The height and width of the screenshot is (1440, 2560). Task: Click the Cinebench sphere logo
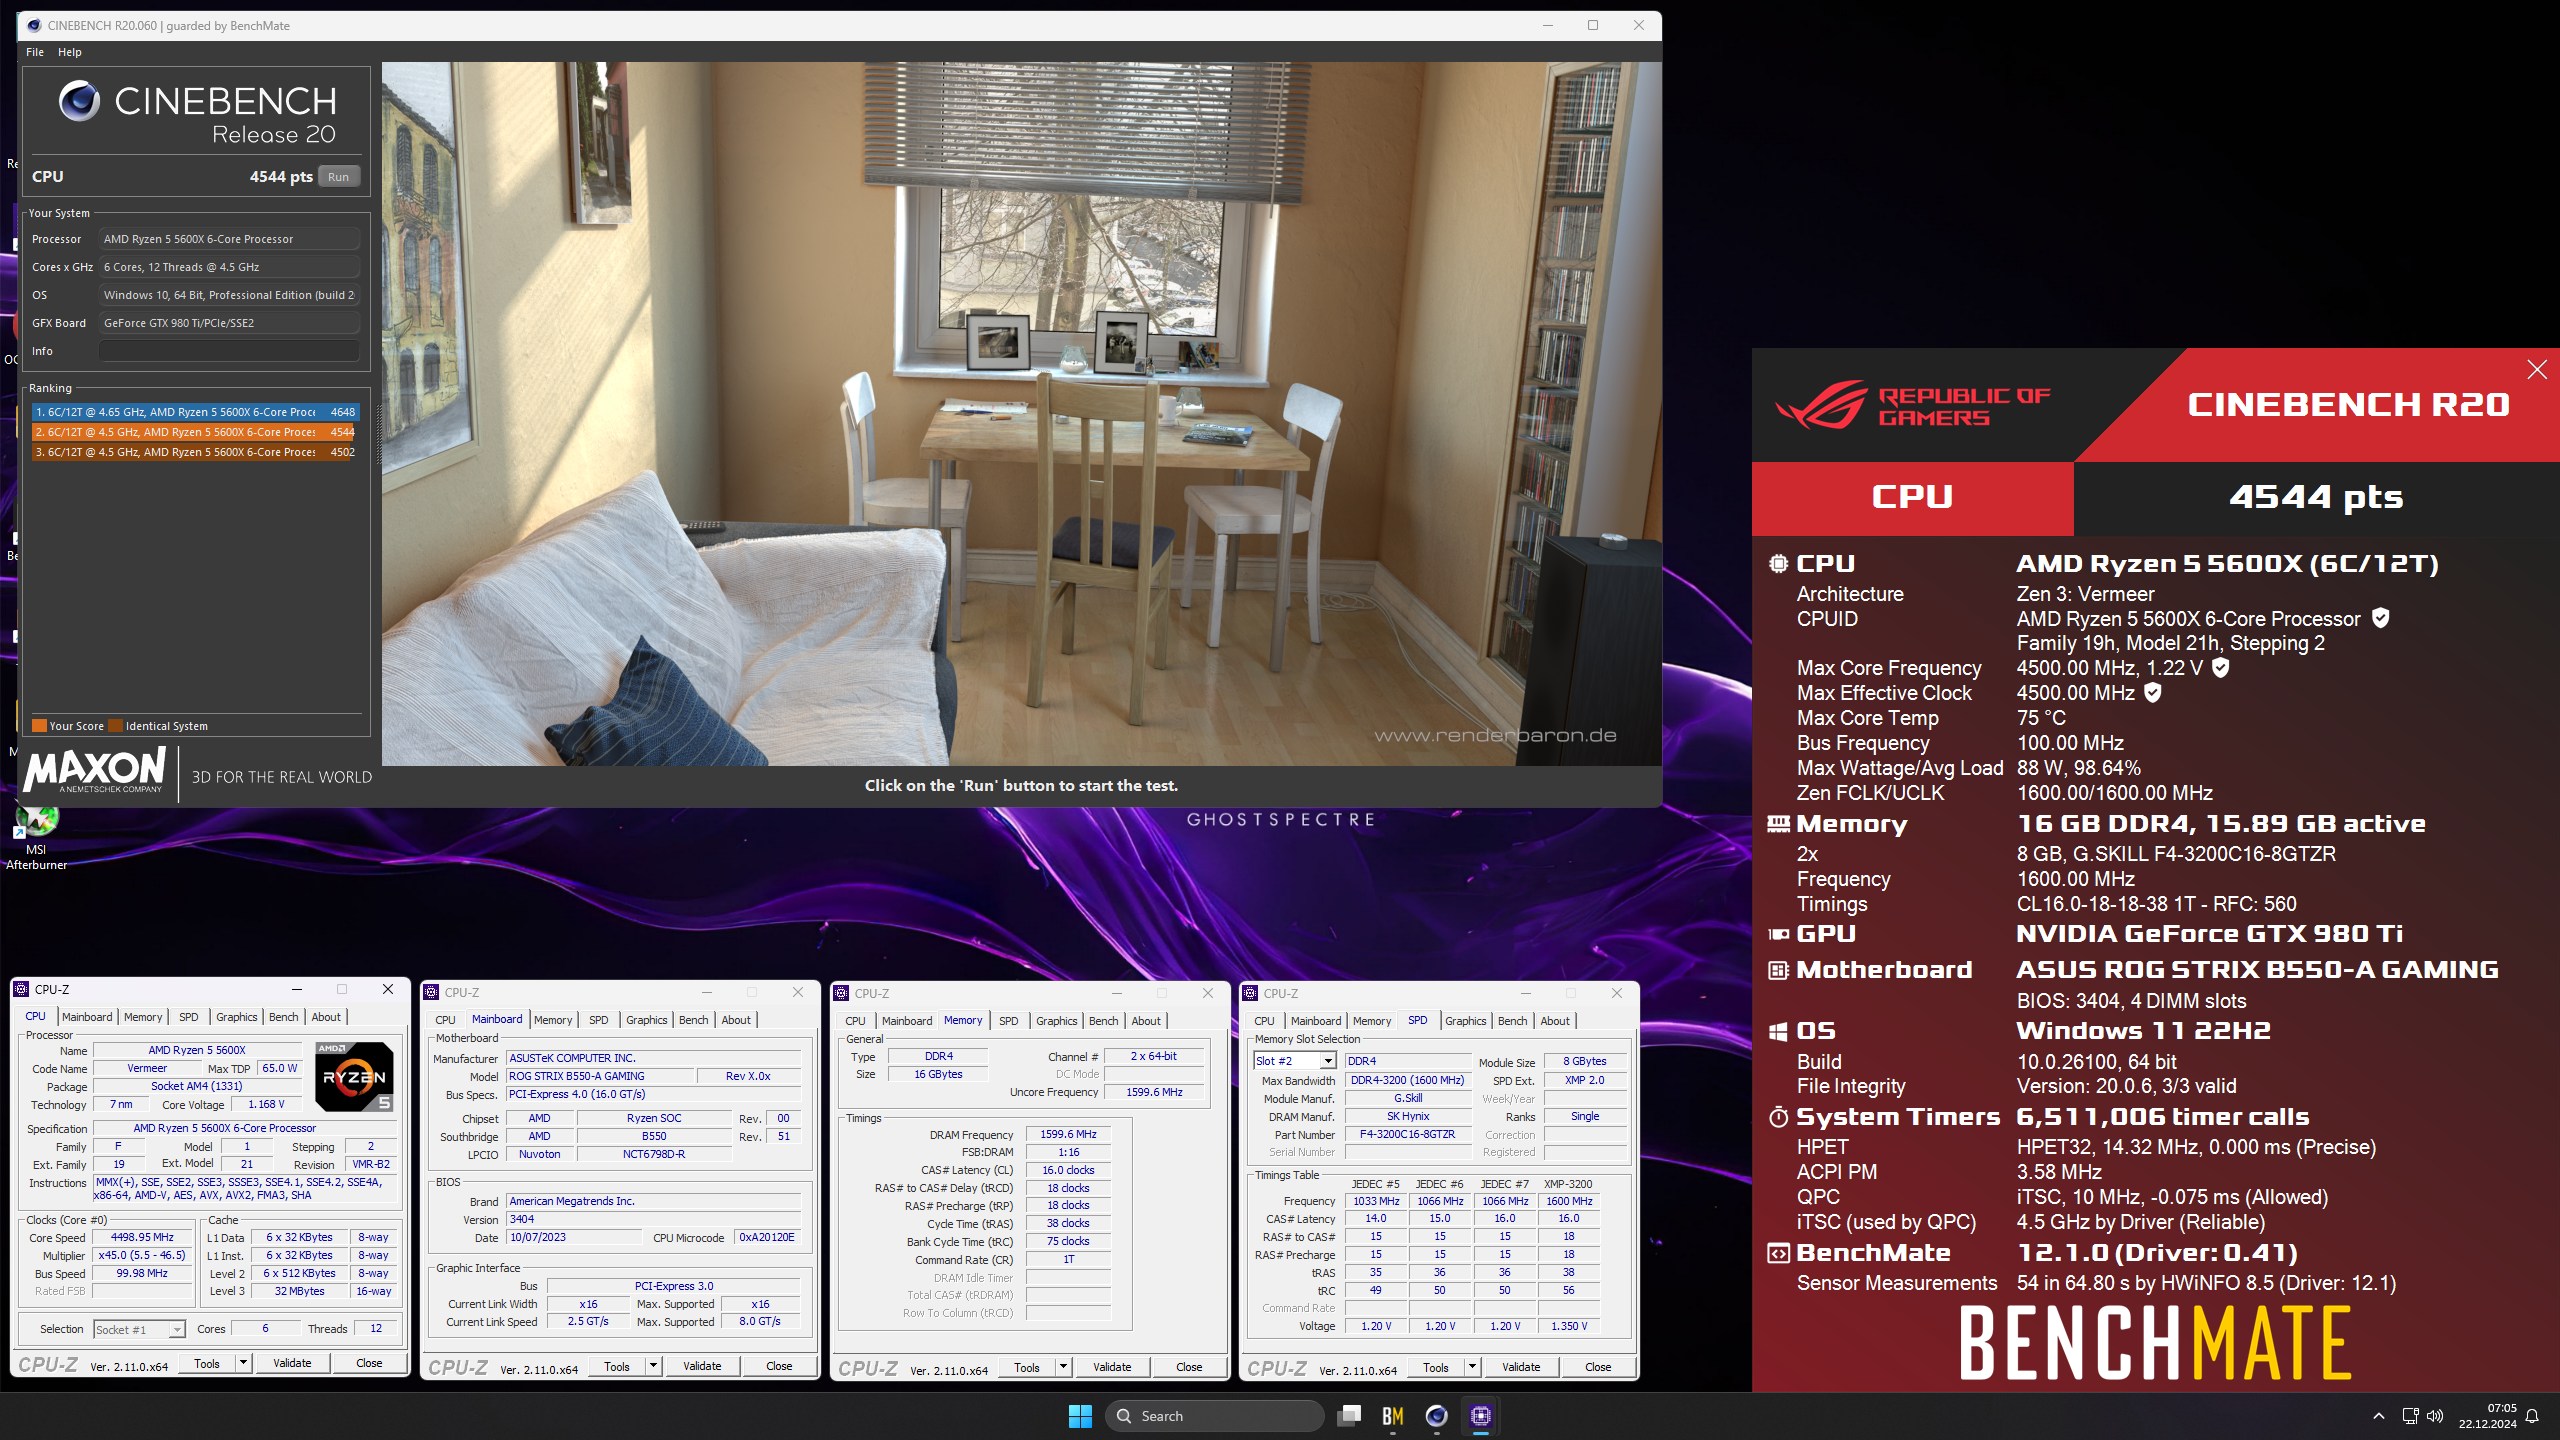tap(79, 101)
